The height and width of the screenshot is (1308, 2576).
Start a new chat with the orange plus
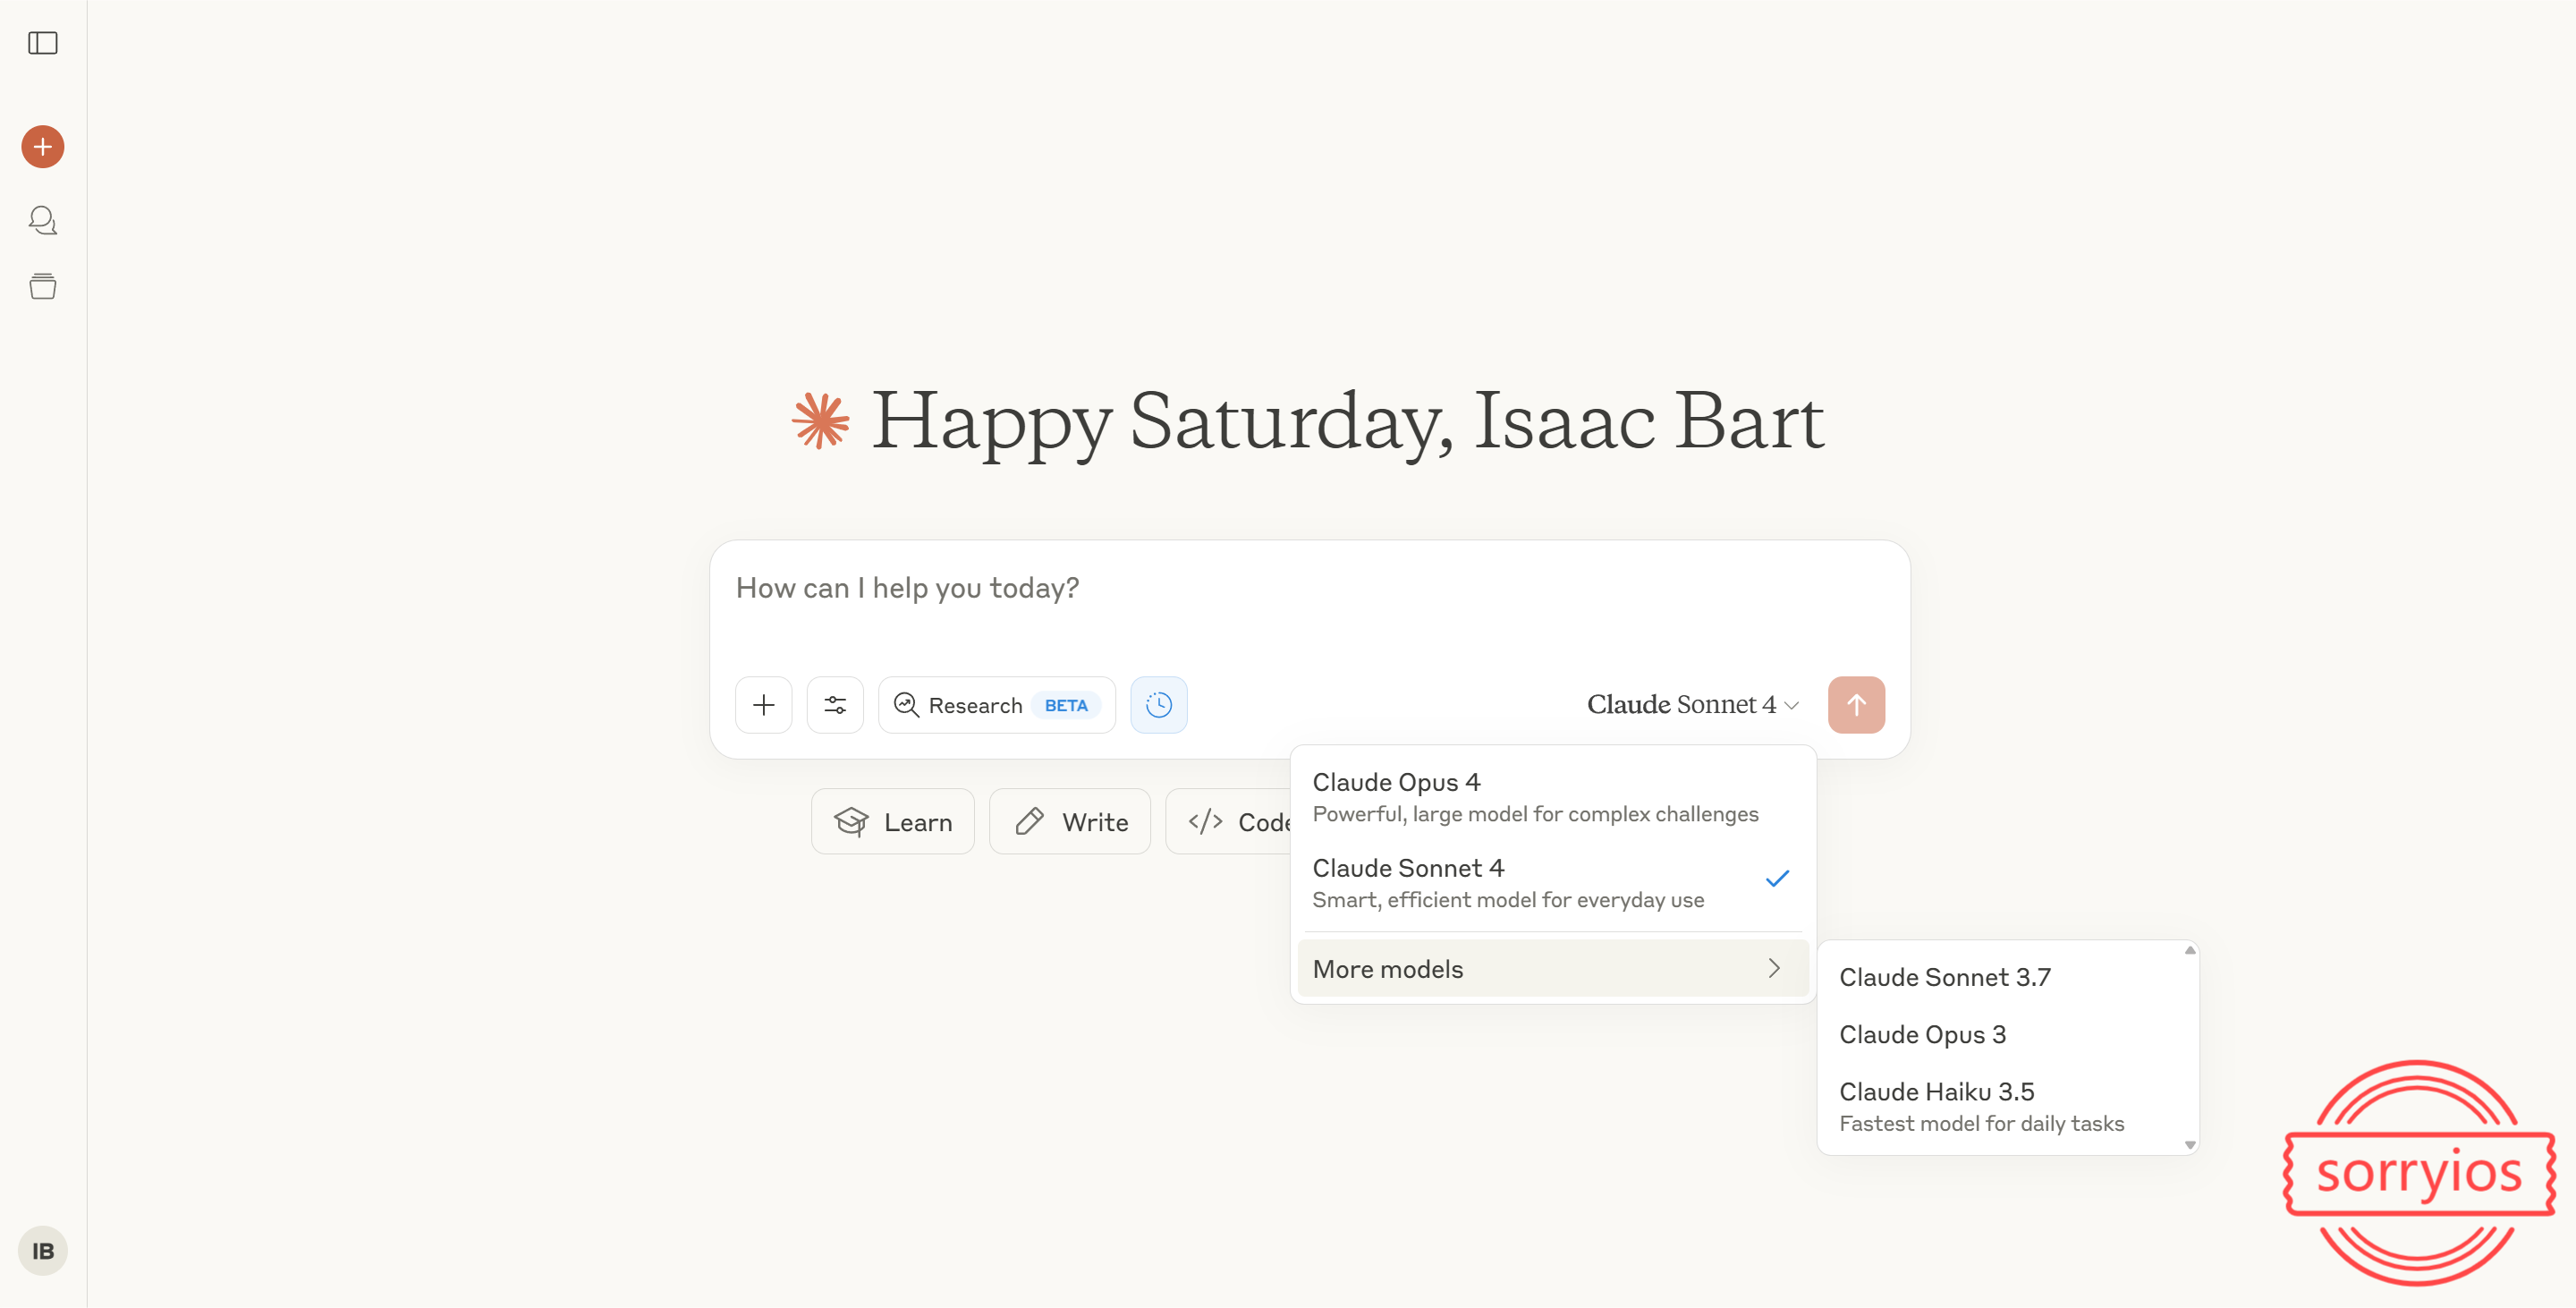43,147
